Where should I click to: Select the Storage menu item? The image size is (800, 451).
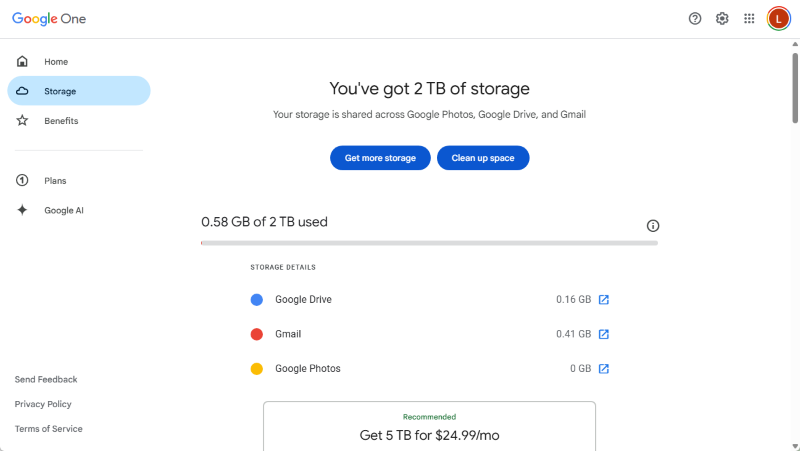click(x=79, y=91)
